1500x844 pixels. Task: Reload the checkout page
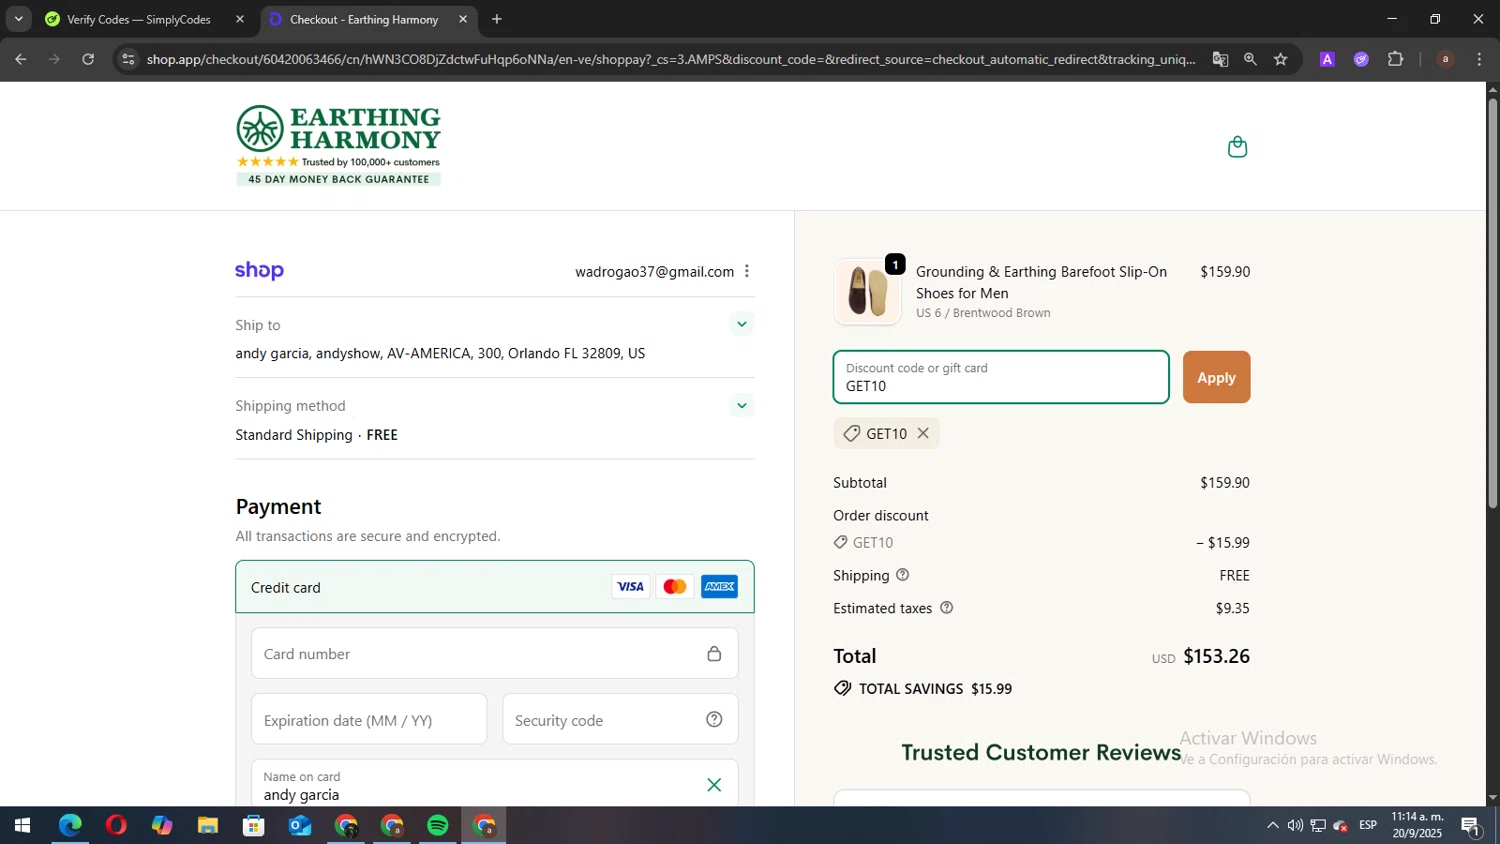pyautogui.click(x=88, y=59)
